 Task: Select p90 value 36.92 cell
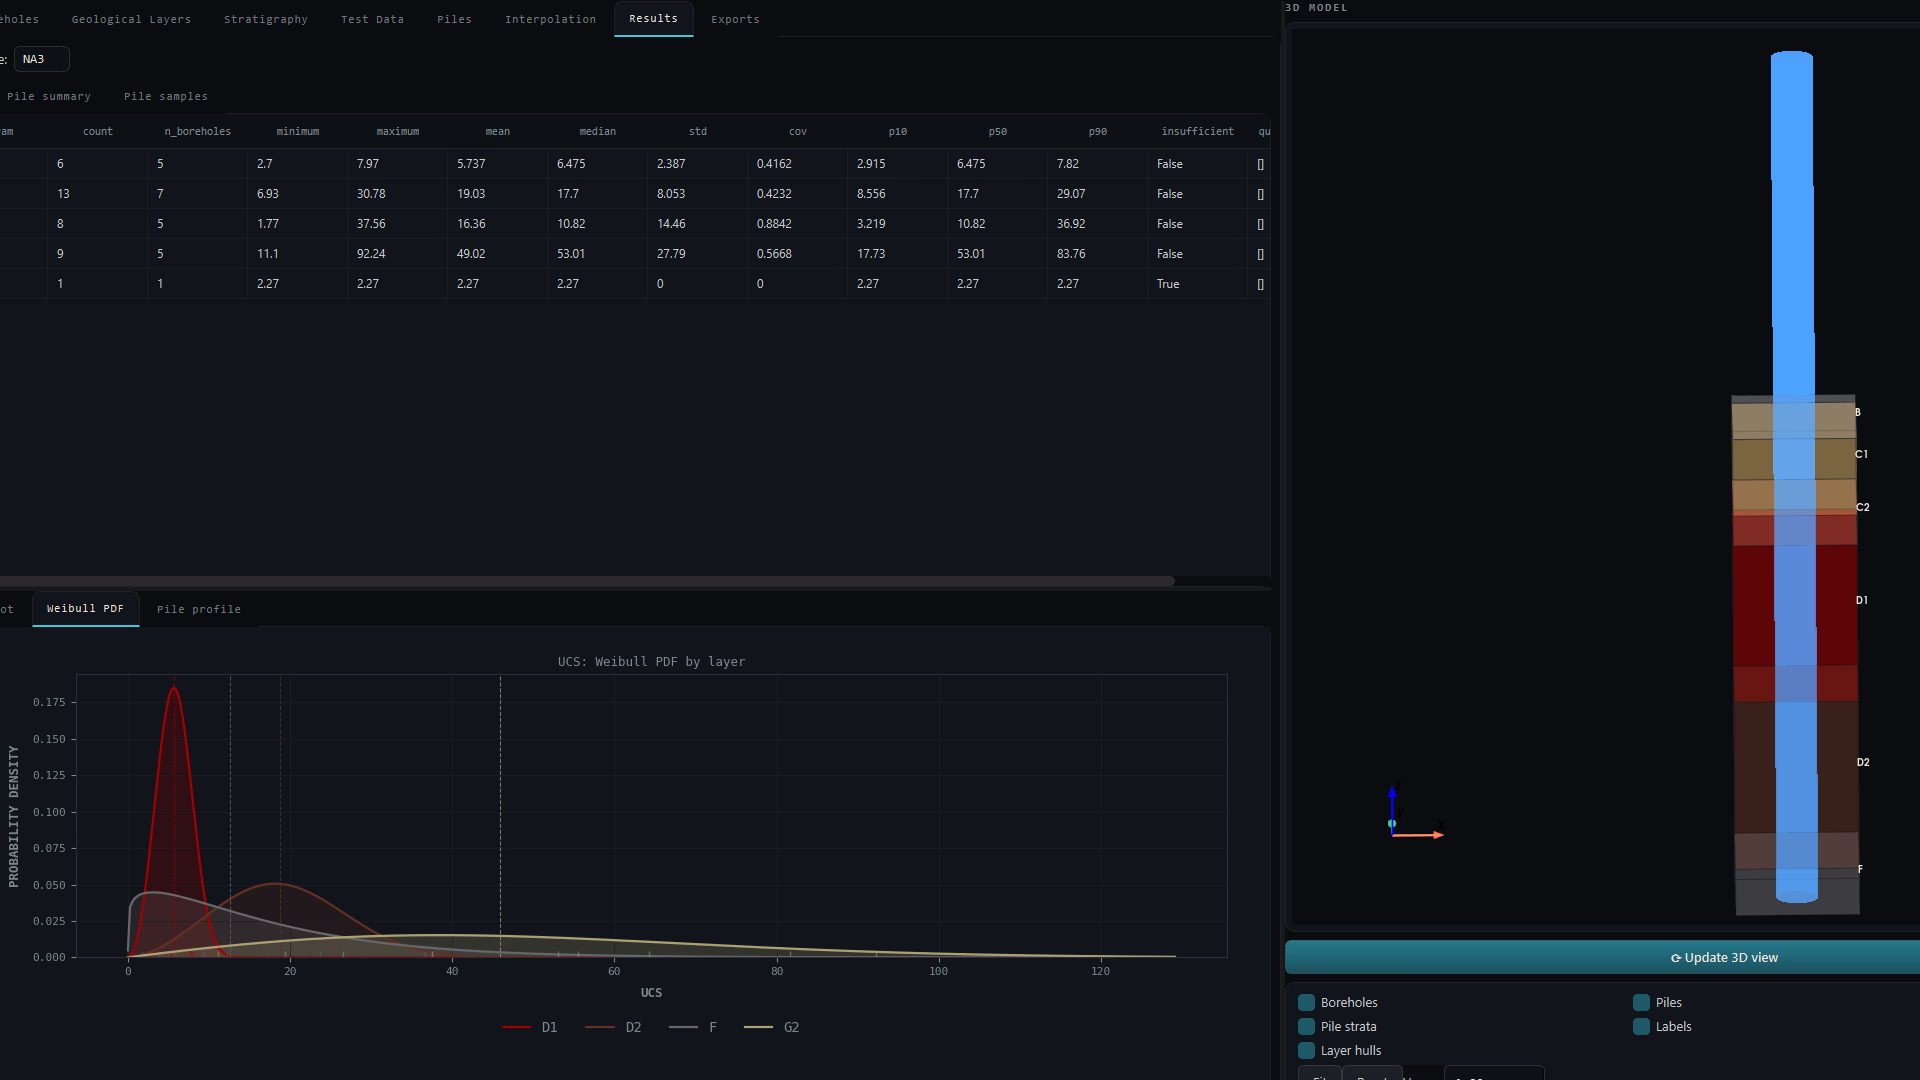click(x=1098, y=224)
